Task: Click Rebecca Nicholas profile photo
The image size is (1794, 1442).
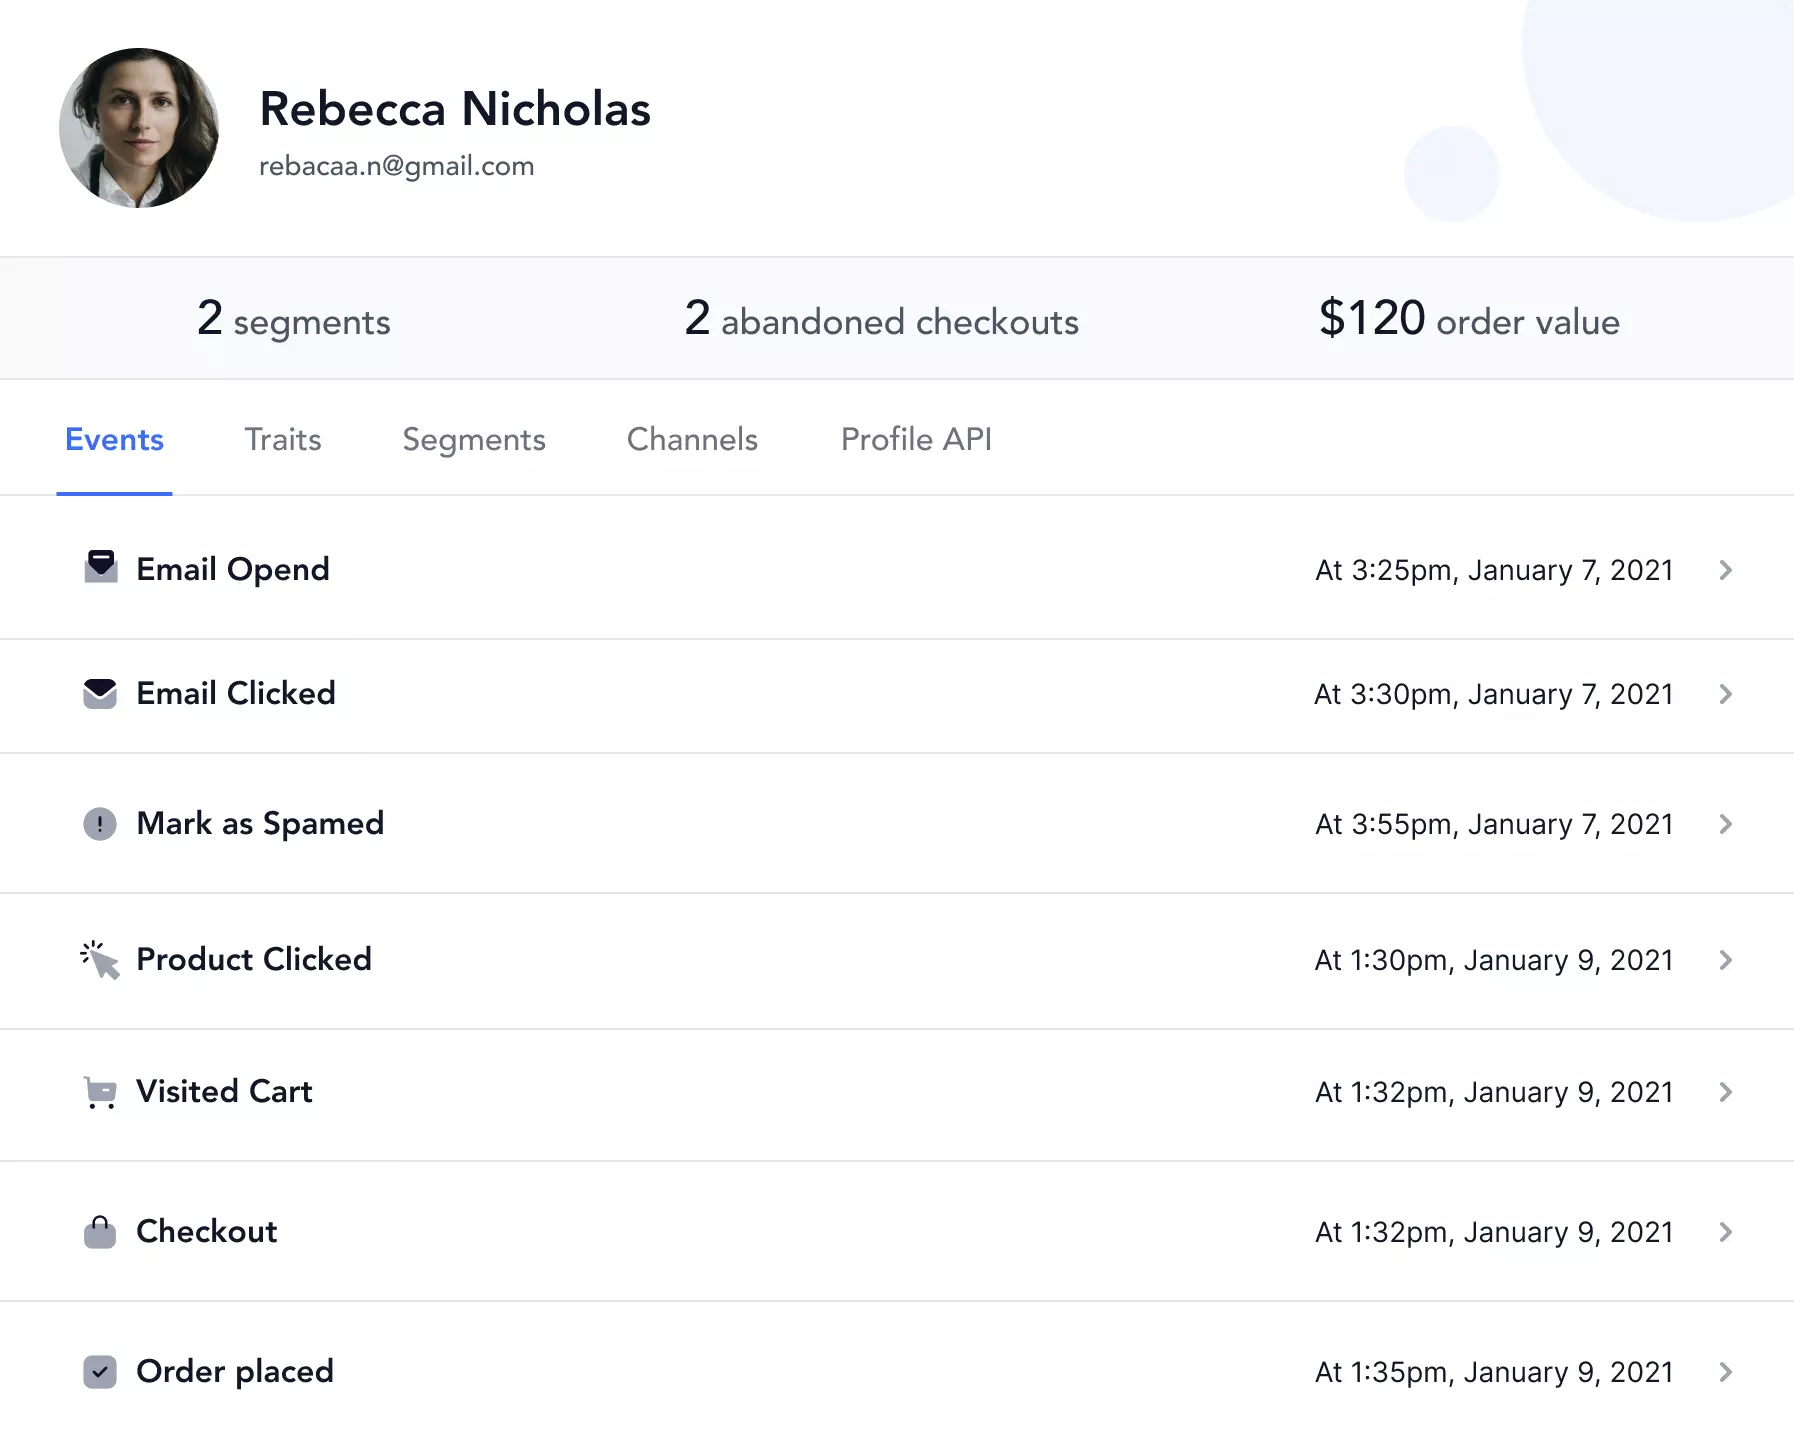Action: coord(139,128)
